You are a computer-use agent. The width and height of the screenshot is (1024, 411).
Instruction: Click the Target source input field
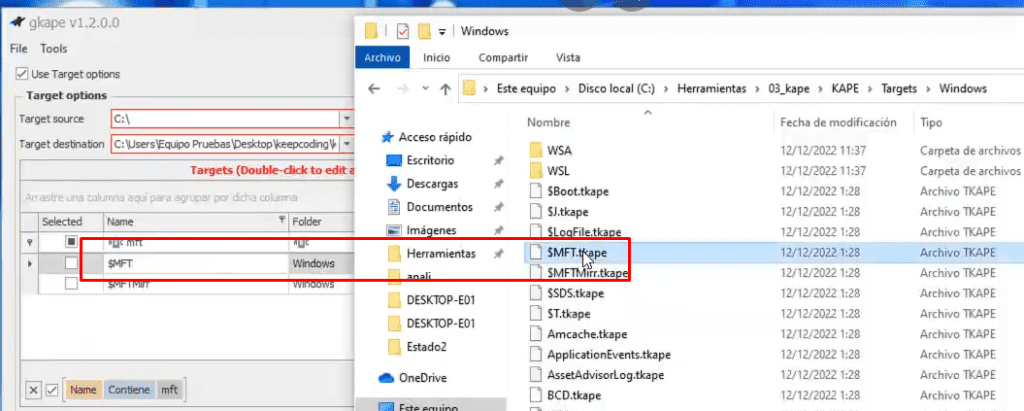225,119
